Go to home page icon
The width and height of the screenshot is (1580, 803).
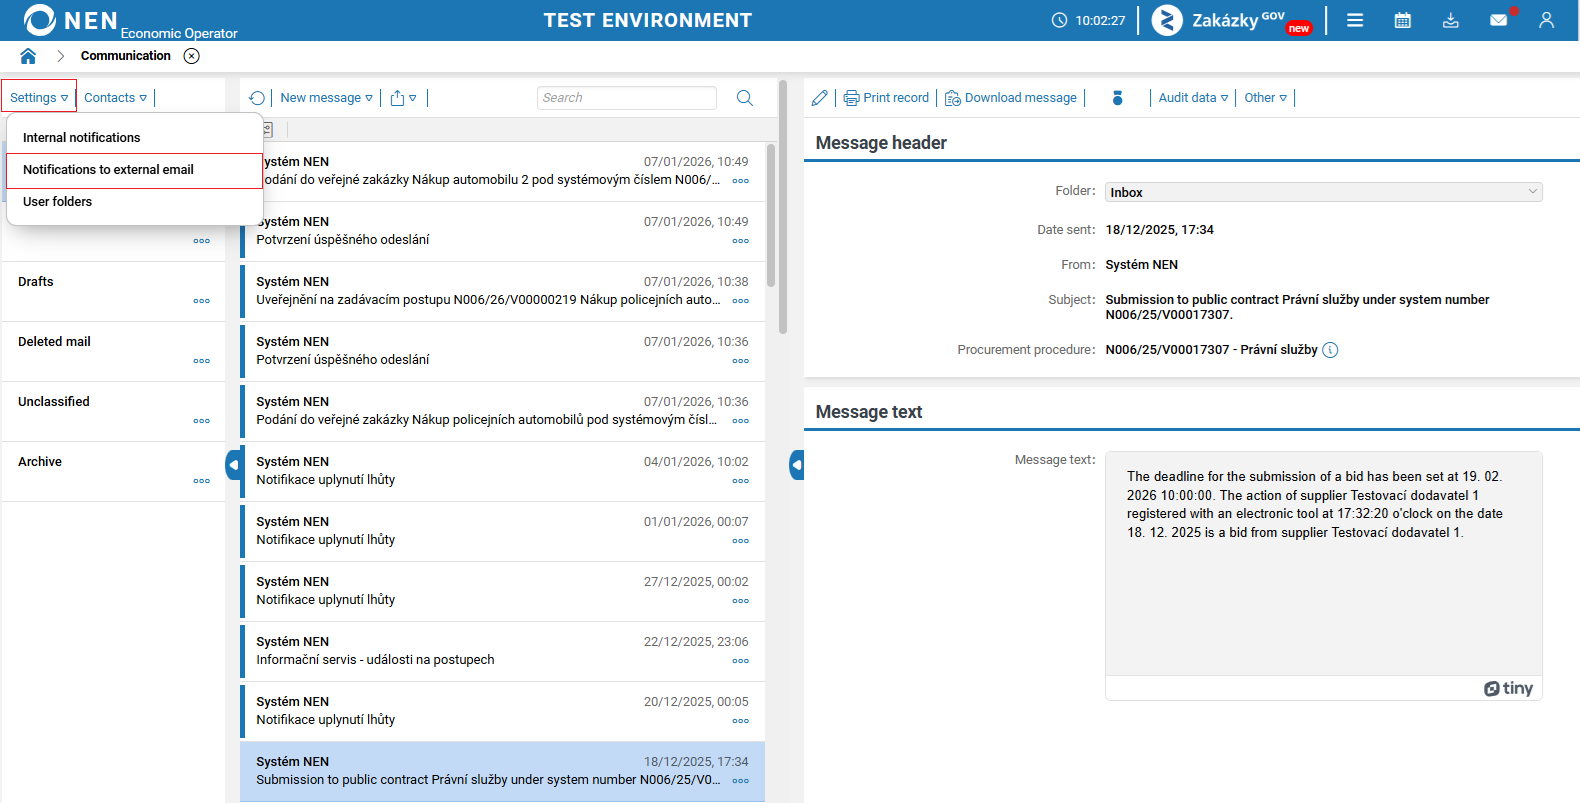pyautogui.click(x=28, y=56)
